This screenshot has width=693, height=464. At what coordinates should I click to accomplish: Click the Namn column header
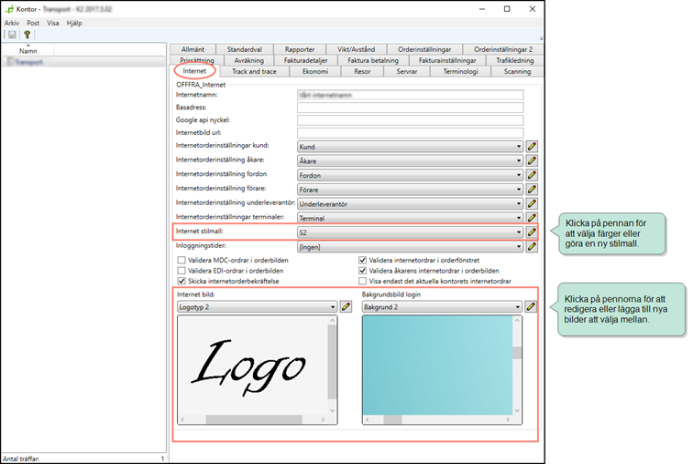click(28, 50)
